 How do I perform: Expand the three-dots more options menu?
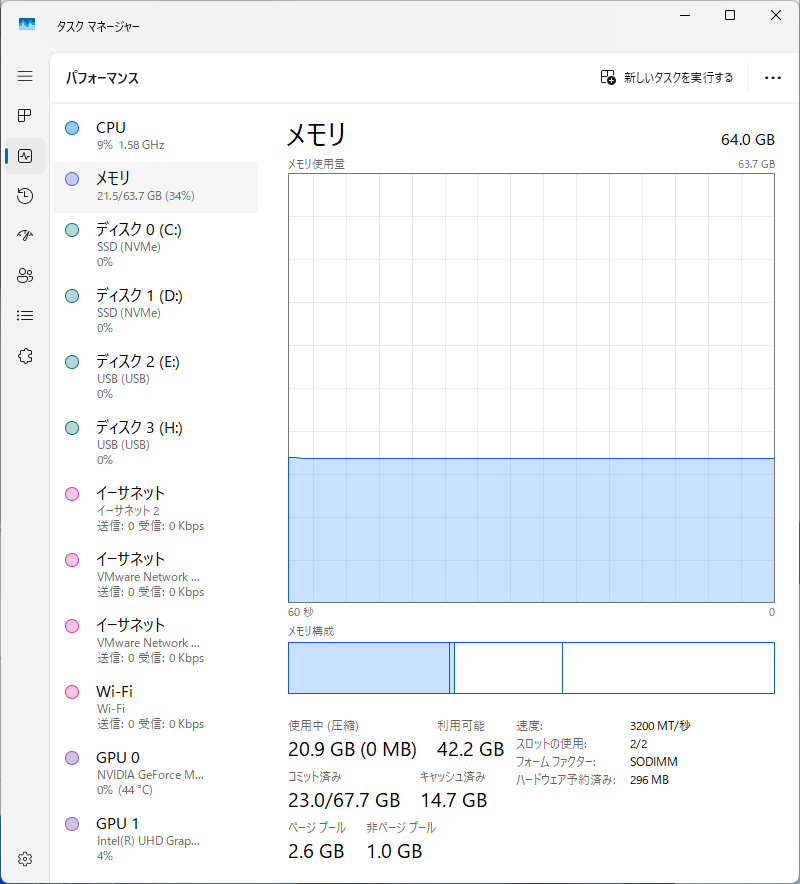pyautogui.click(x=772, y=77)
